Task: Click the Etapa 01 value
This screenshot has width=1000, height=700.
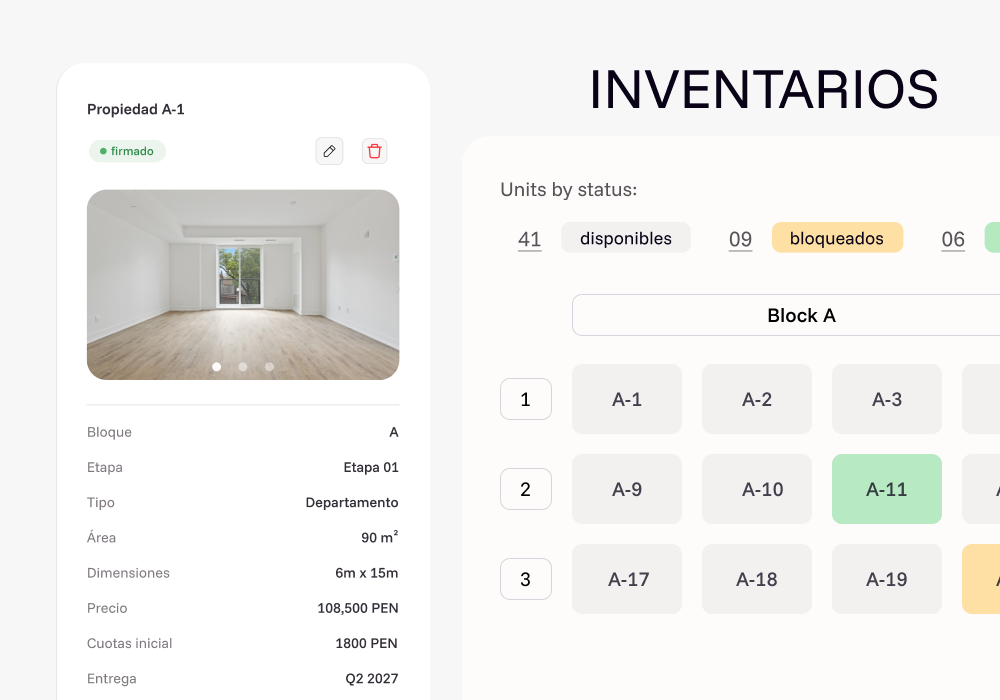Action: pyautogui.click(x=371, y=467)
